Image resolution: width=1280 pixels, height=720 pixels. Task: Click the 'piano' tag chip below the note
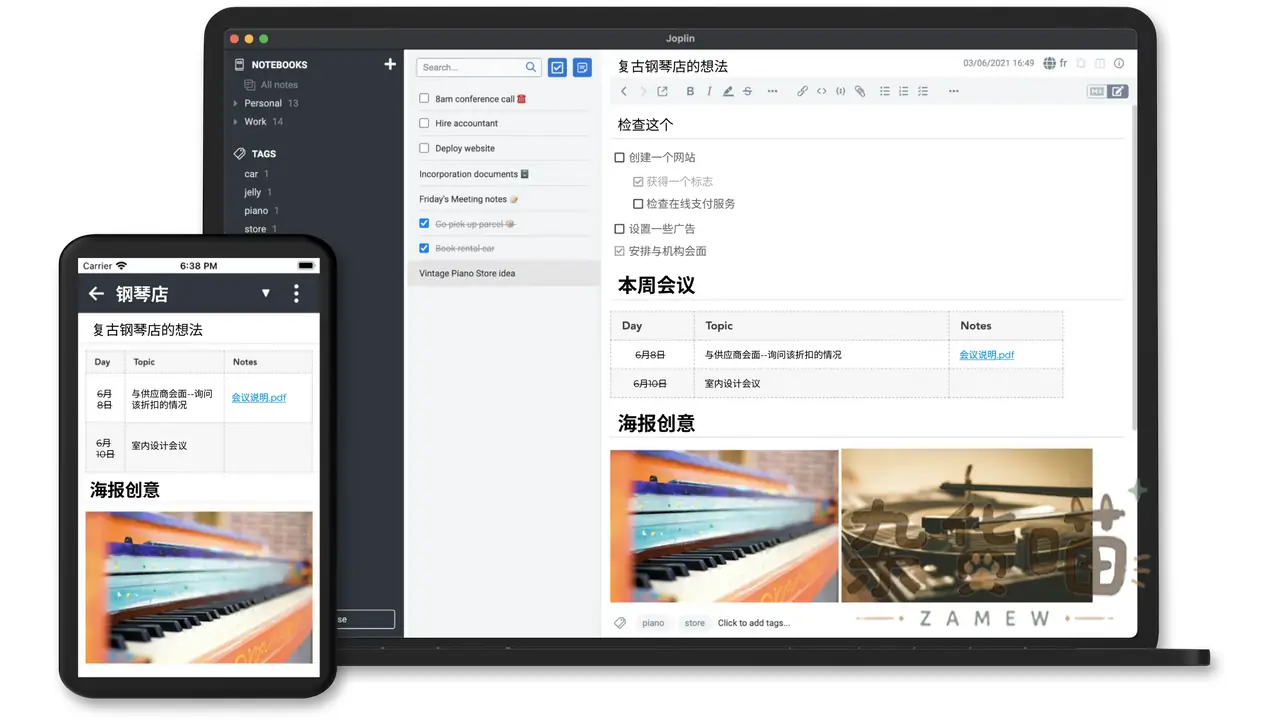tap(653, 623)
